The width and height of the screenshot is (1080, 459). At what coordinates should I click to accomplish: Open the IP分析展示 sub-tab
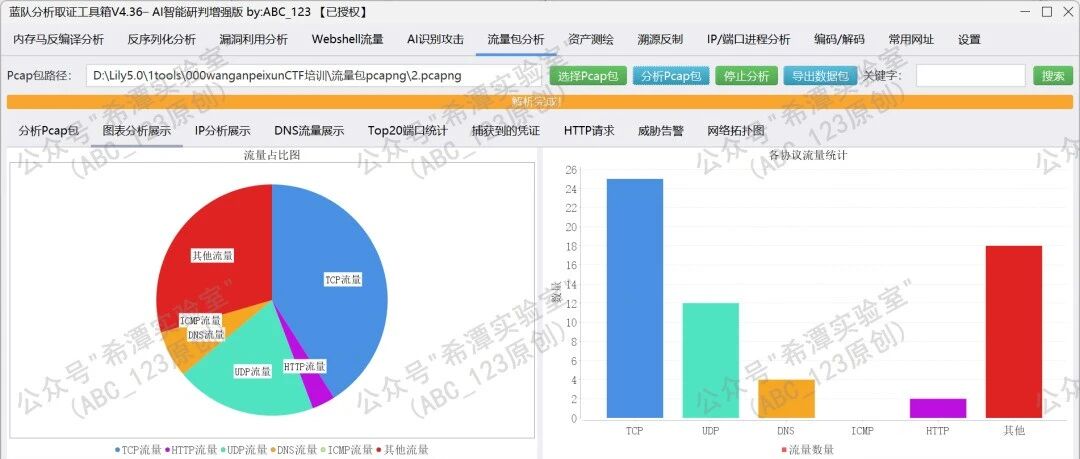coord(222,131)
